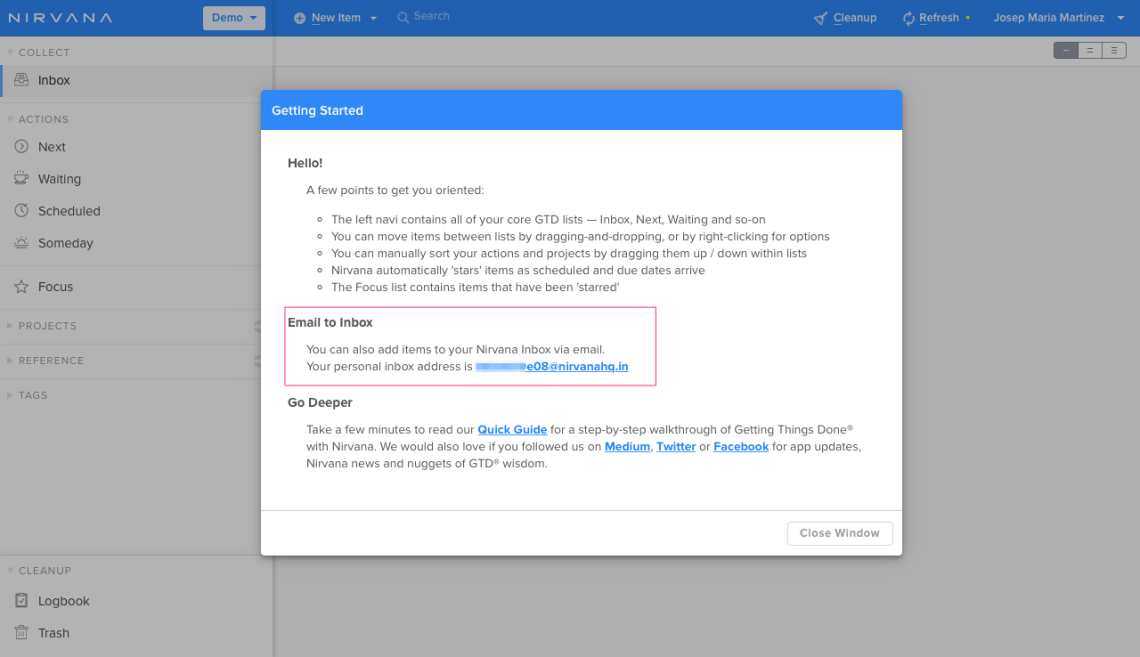The width and height of the screenshot is (1140, 657).
Task: Click the Go Deeper heading
Action: coord(320,403)
